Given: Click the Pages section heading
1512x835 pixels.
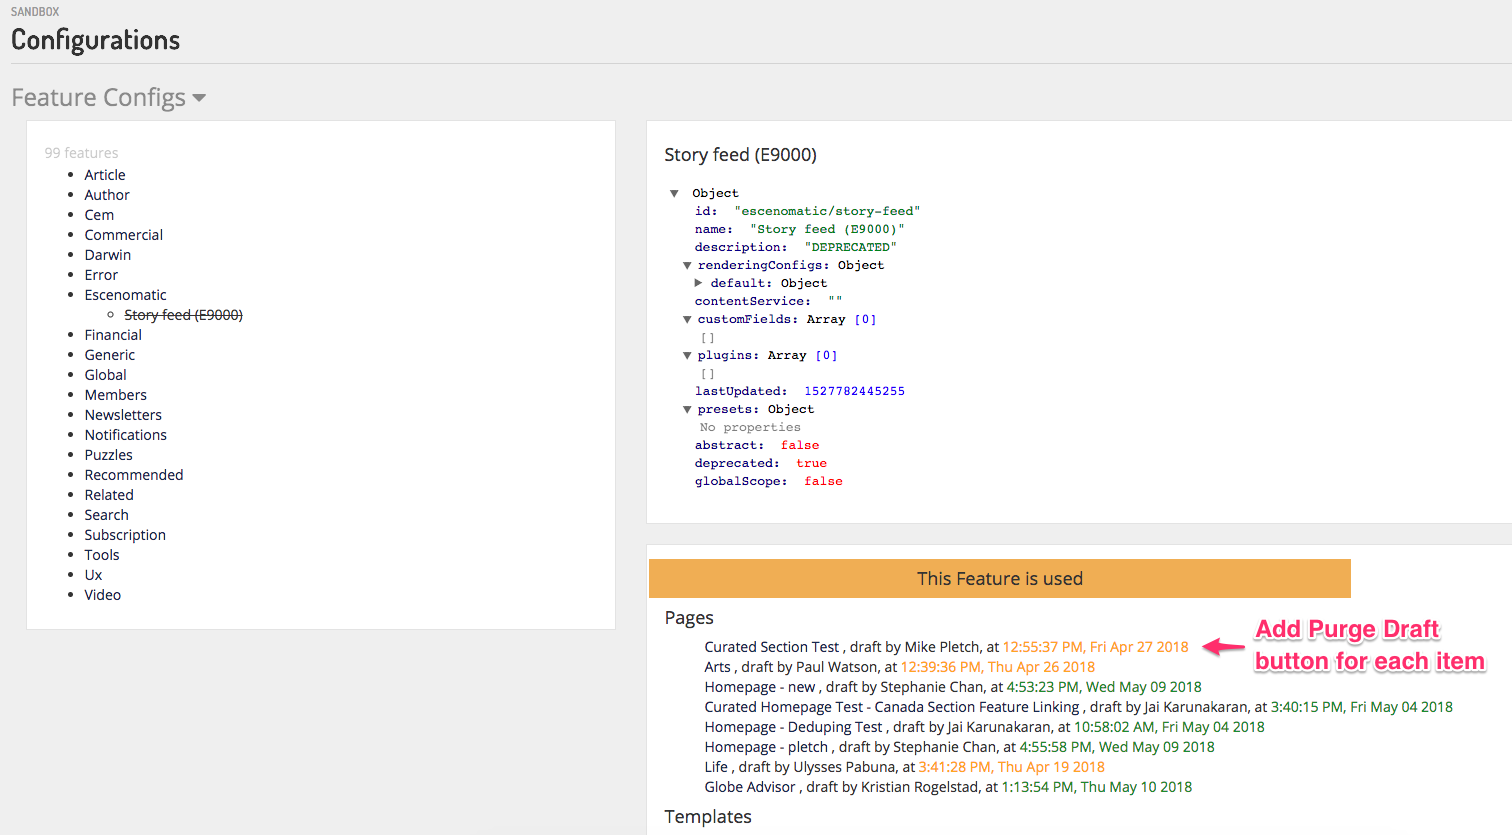Looking at the screenshot, I should pyautogui.click(x=689, y=618).
